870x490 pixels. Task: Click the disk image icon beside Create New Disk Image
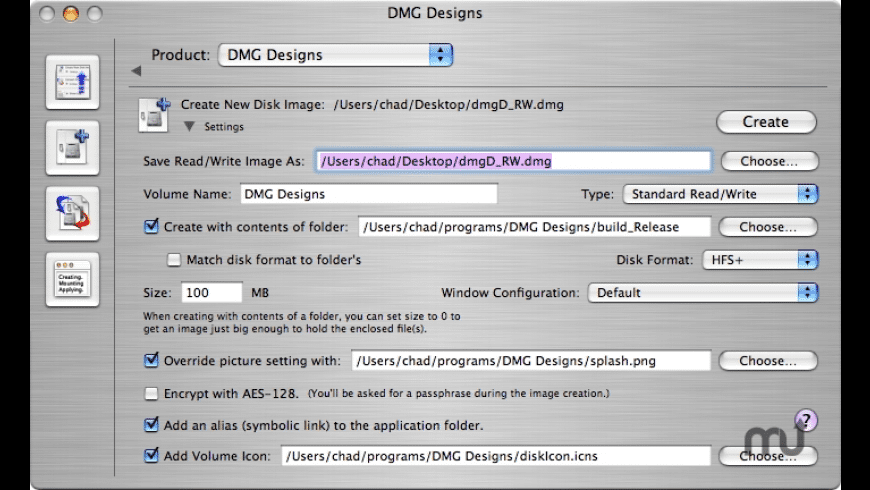(154, 115)
